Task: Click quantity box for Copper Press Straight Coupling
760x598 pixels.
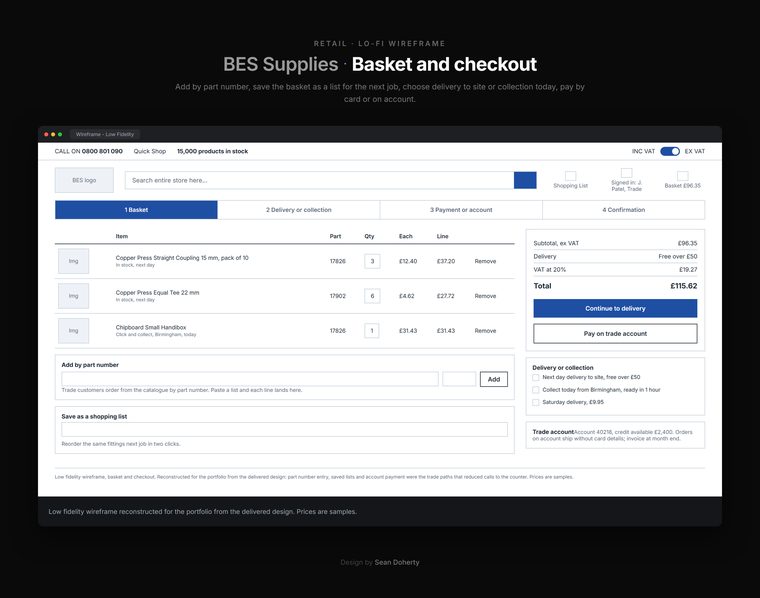Action: (372, 261)
